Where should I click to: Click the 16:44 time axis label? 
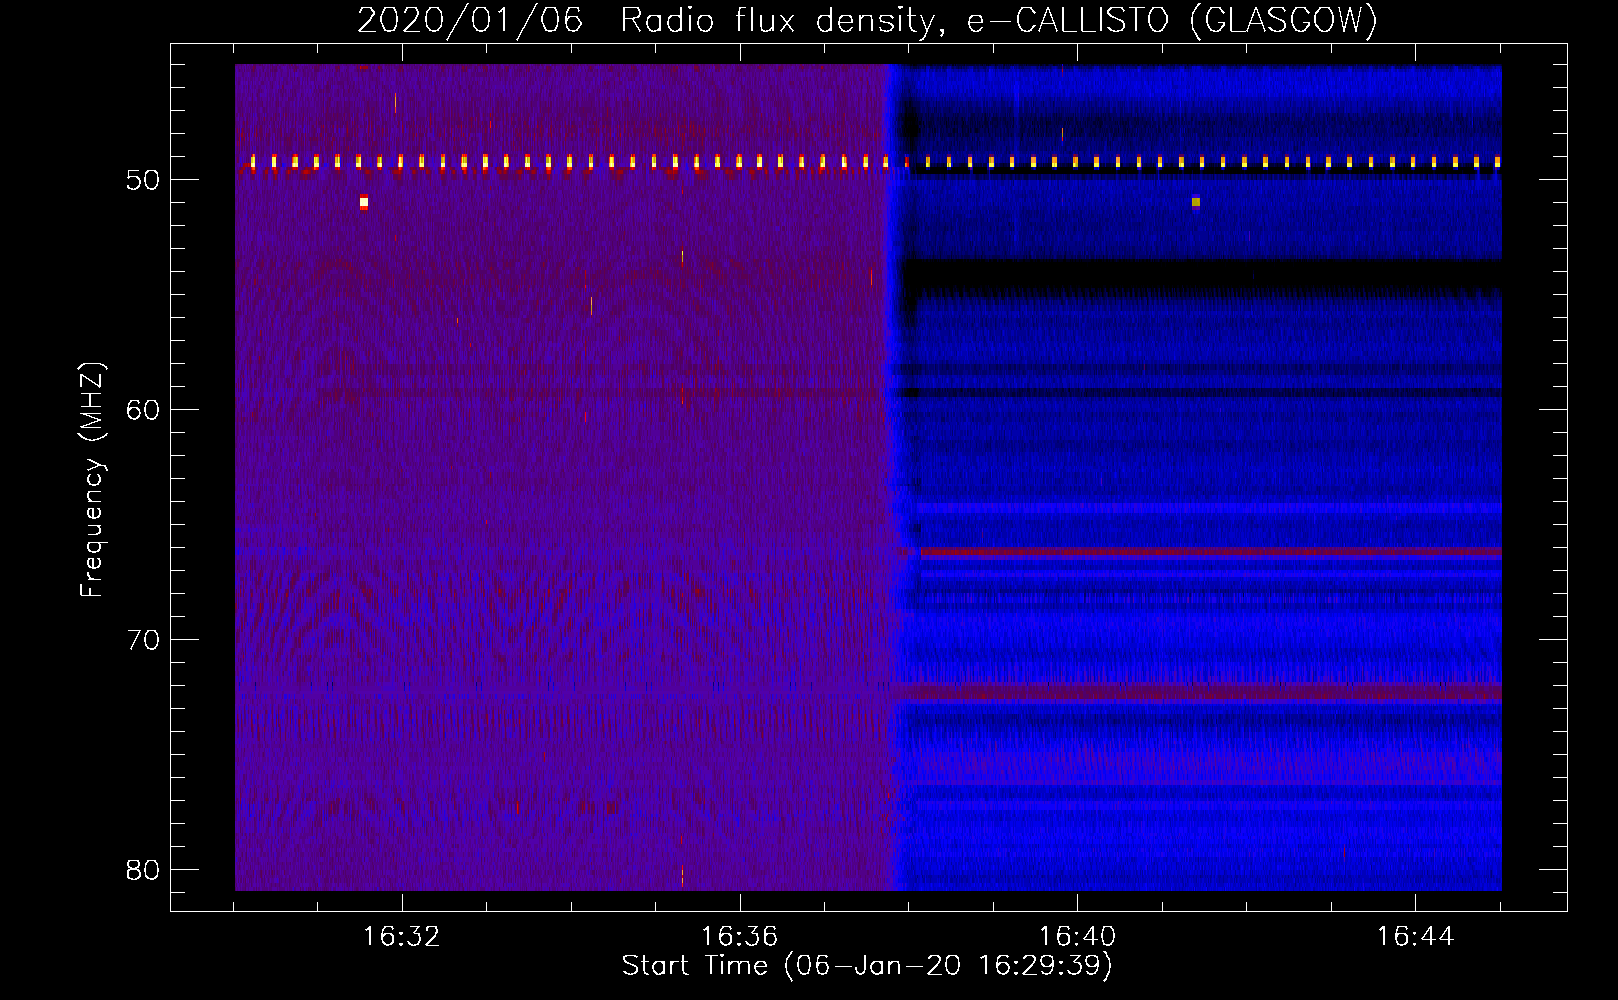pyautogui.click(x=1415, y=937)
